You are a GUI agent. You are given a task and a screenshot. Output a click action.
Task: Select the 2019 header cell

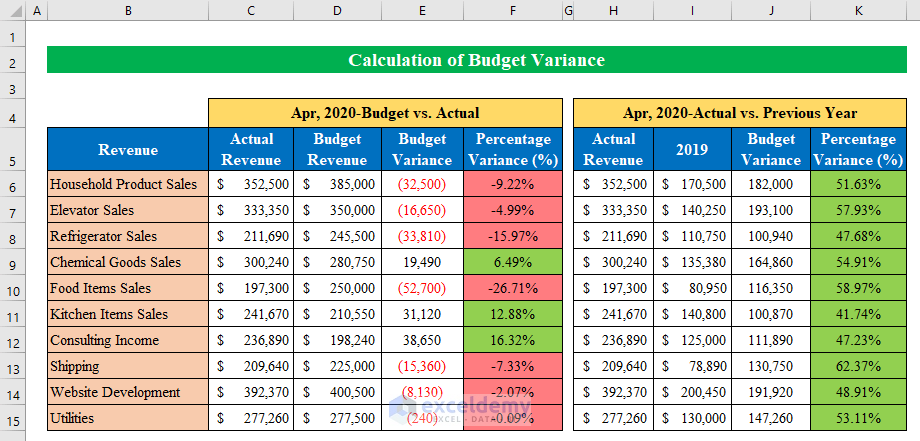pos(692,150)
